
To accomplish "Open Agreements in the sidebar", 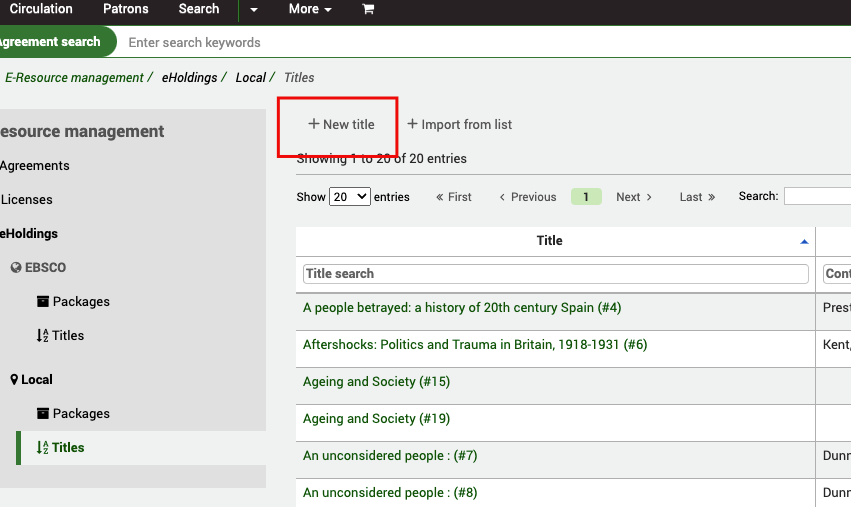I will [35, 166].
